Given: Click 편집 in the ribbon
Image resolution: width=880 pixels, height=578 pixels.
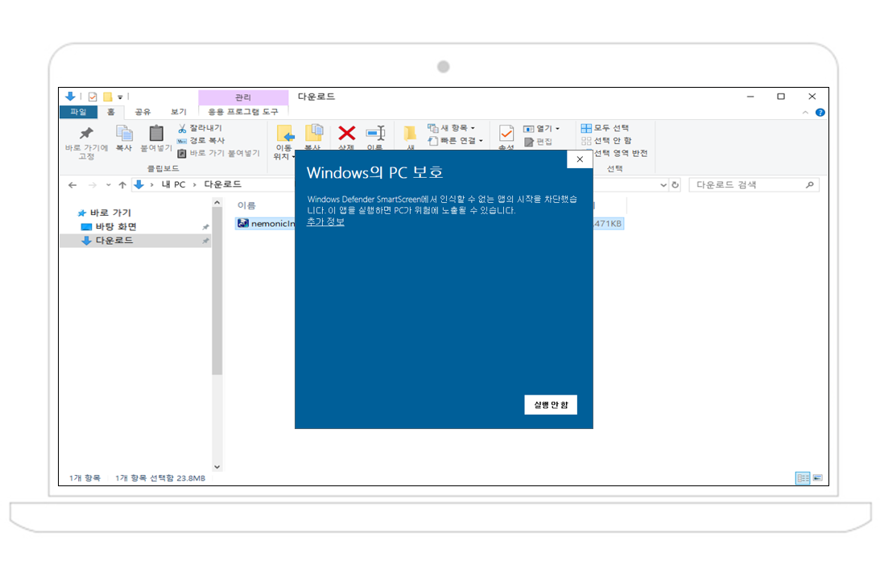Looking at the screenshot, I should point(538,141).
